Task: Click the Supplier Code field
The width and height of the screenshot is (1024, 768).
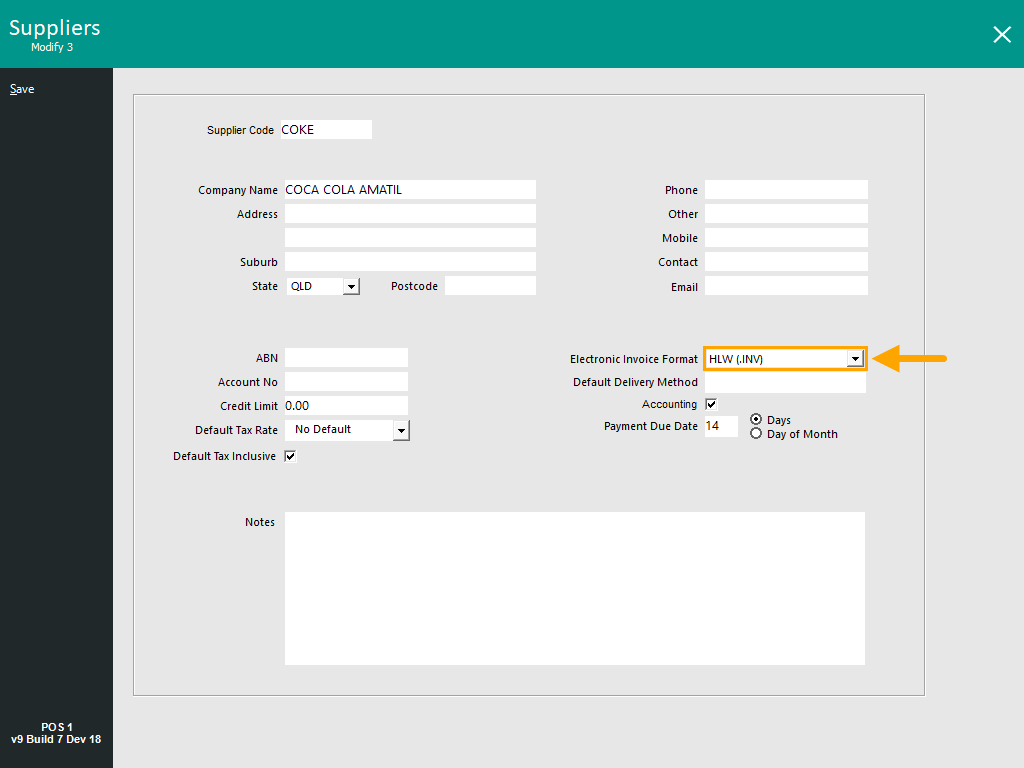Action: (x=325, y=130)
